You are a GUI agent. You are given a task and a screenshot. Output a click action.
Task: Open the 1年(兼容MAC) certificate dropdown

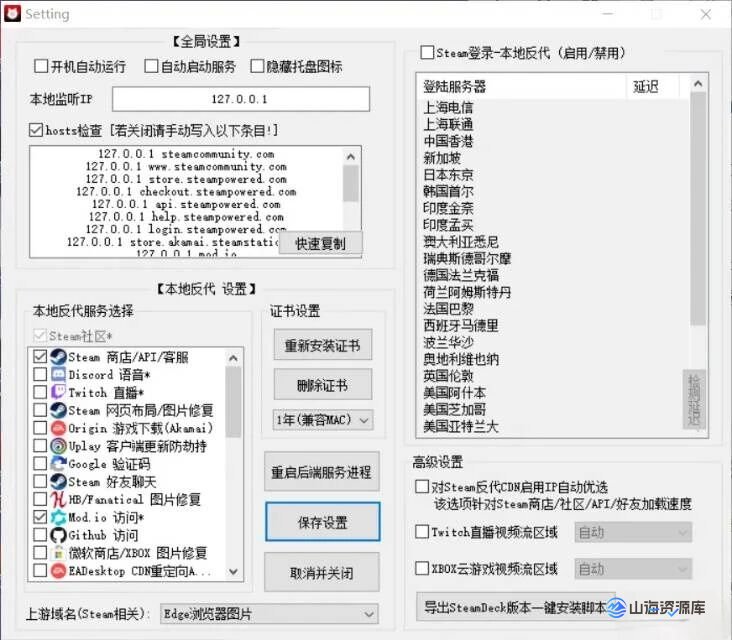[x=322, y=420]
